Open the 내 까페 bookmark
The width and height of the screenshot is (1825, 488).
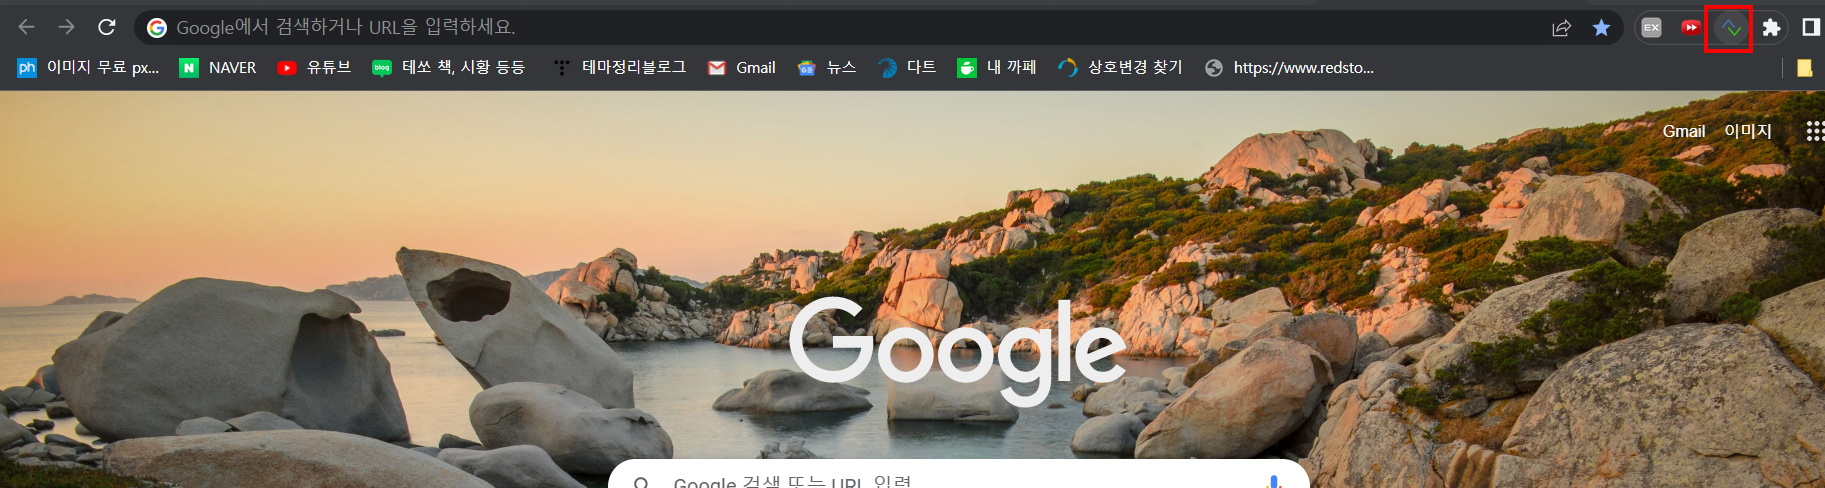click(x=997, y=68)
